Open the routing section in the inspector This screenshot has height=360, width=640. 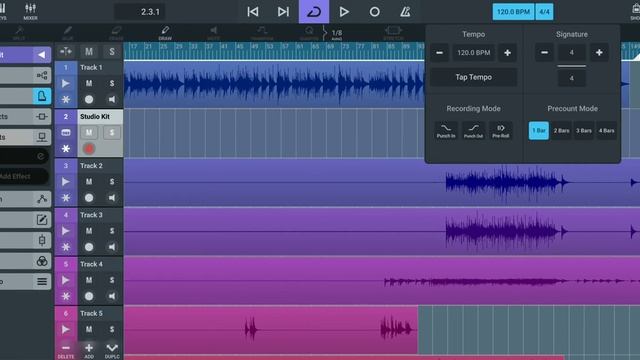42,76
